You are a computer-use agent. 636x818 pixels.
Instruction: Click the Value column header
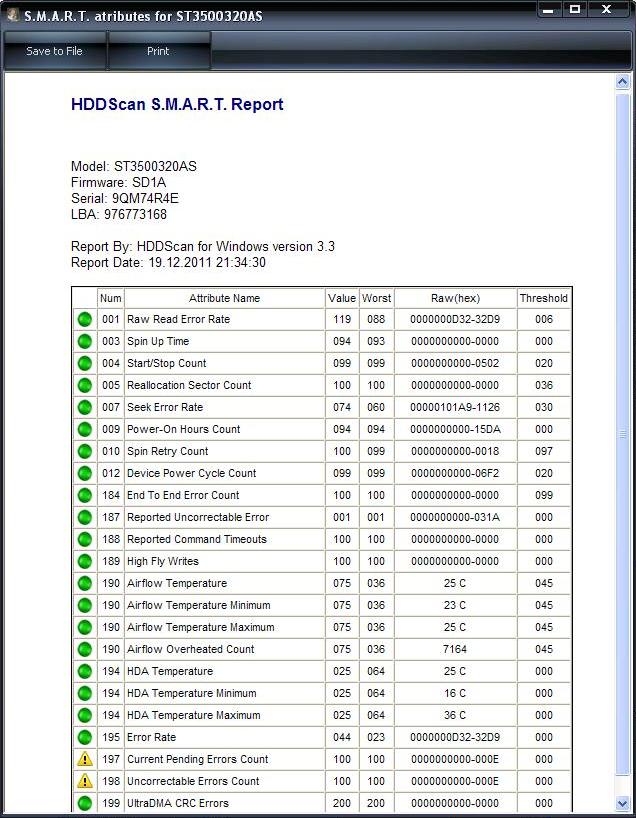tap(342, 298)
